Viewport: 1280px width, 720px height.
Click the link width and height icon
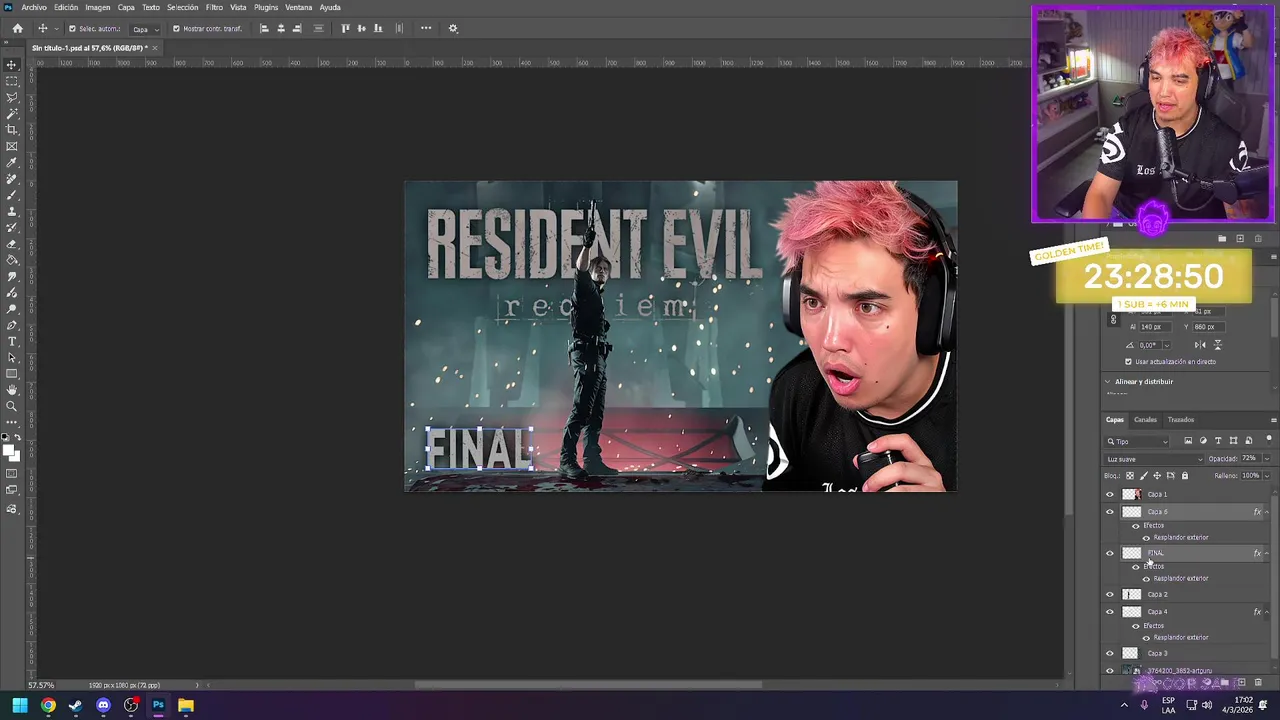tap(1113, 320)
